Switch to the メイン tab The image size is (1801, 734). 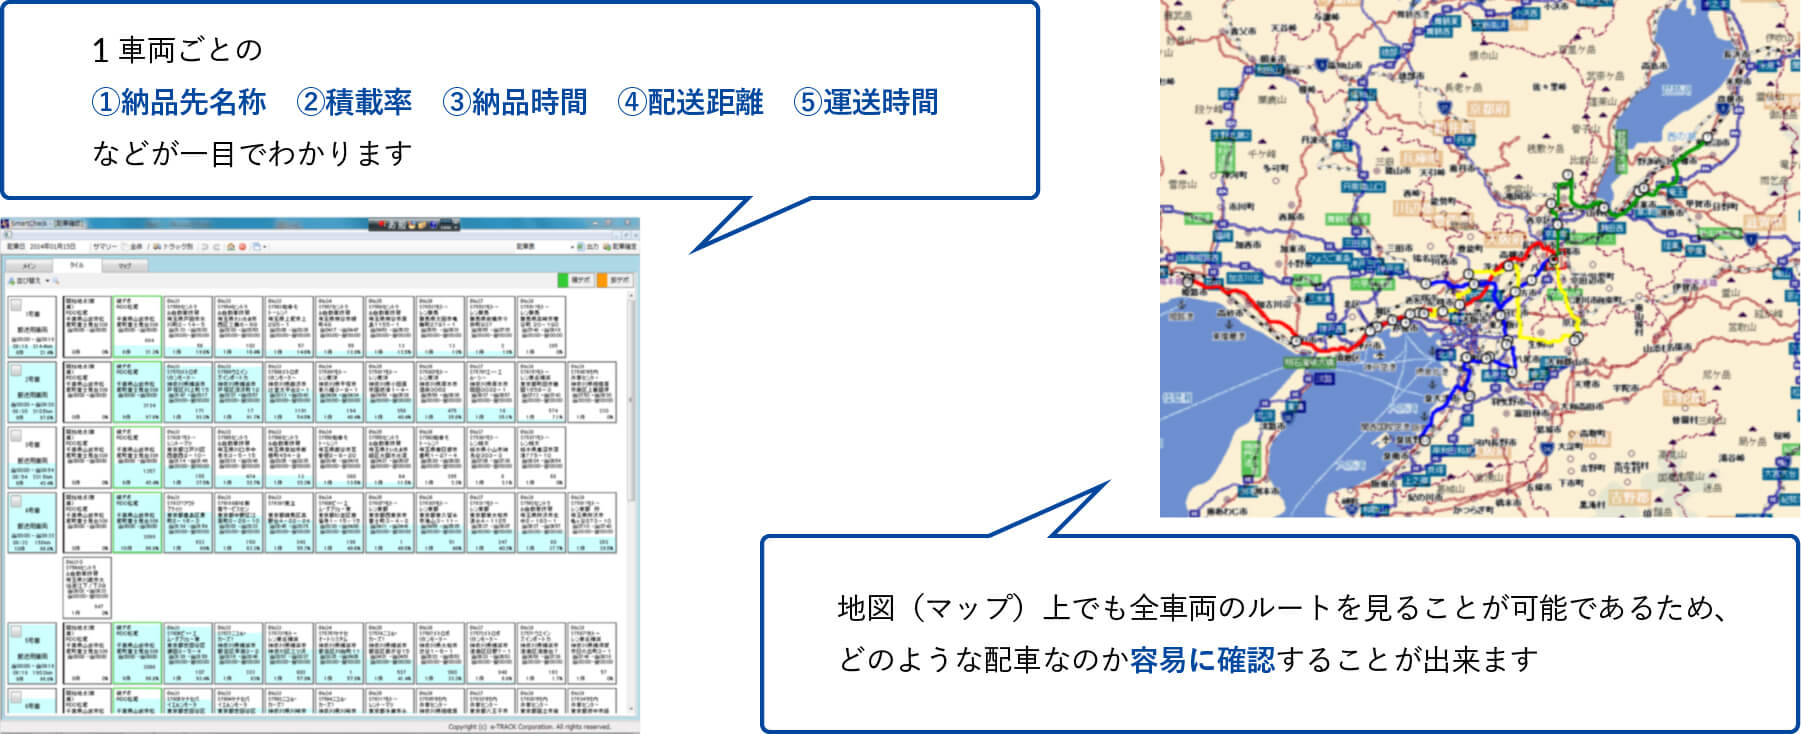point(29,266)
